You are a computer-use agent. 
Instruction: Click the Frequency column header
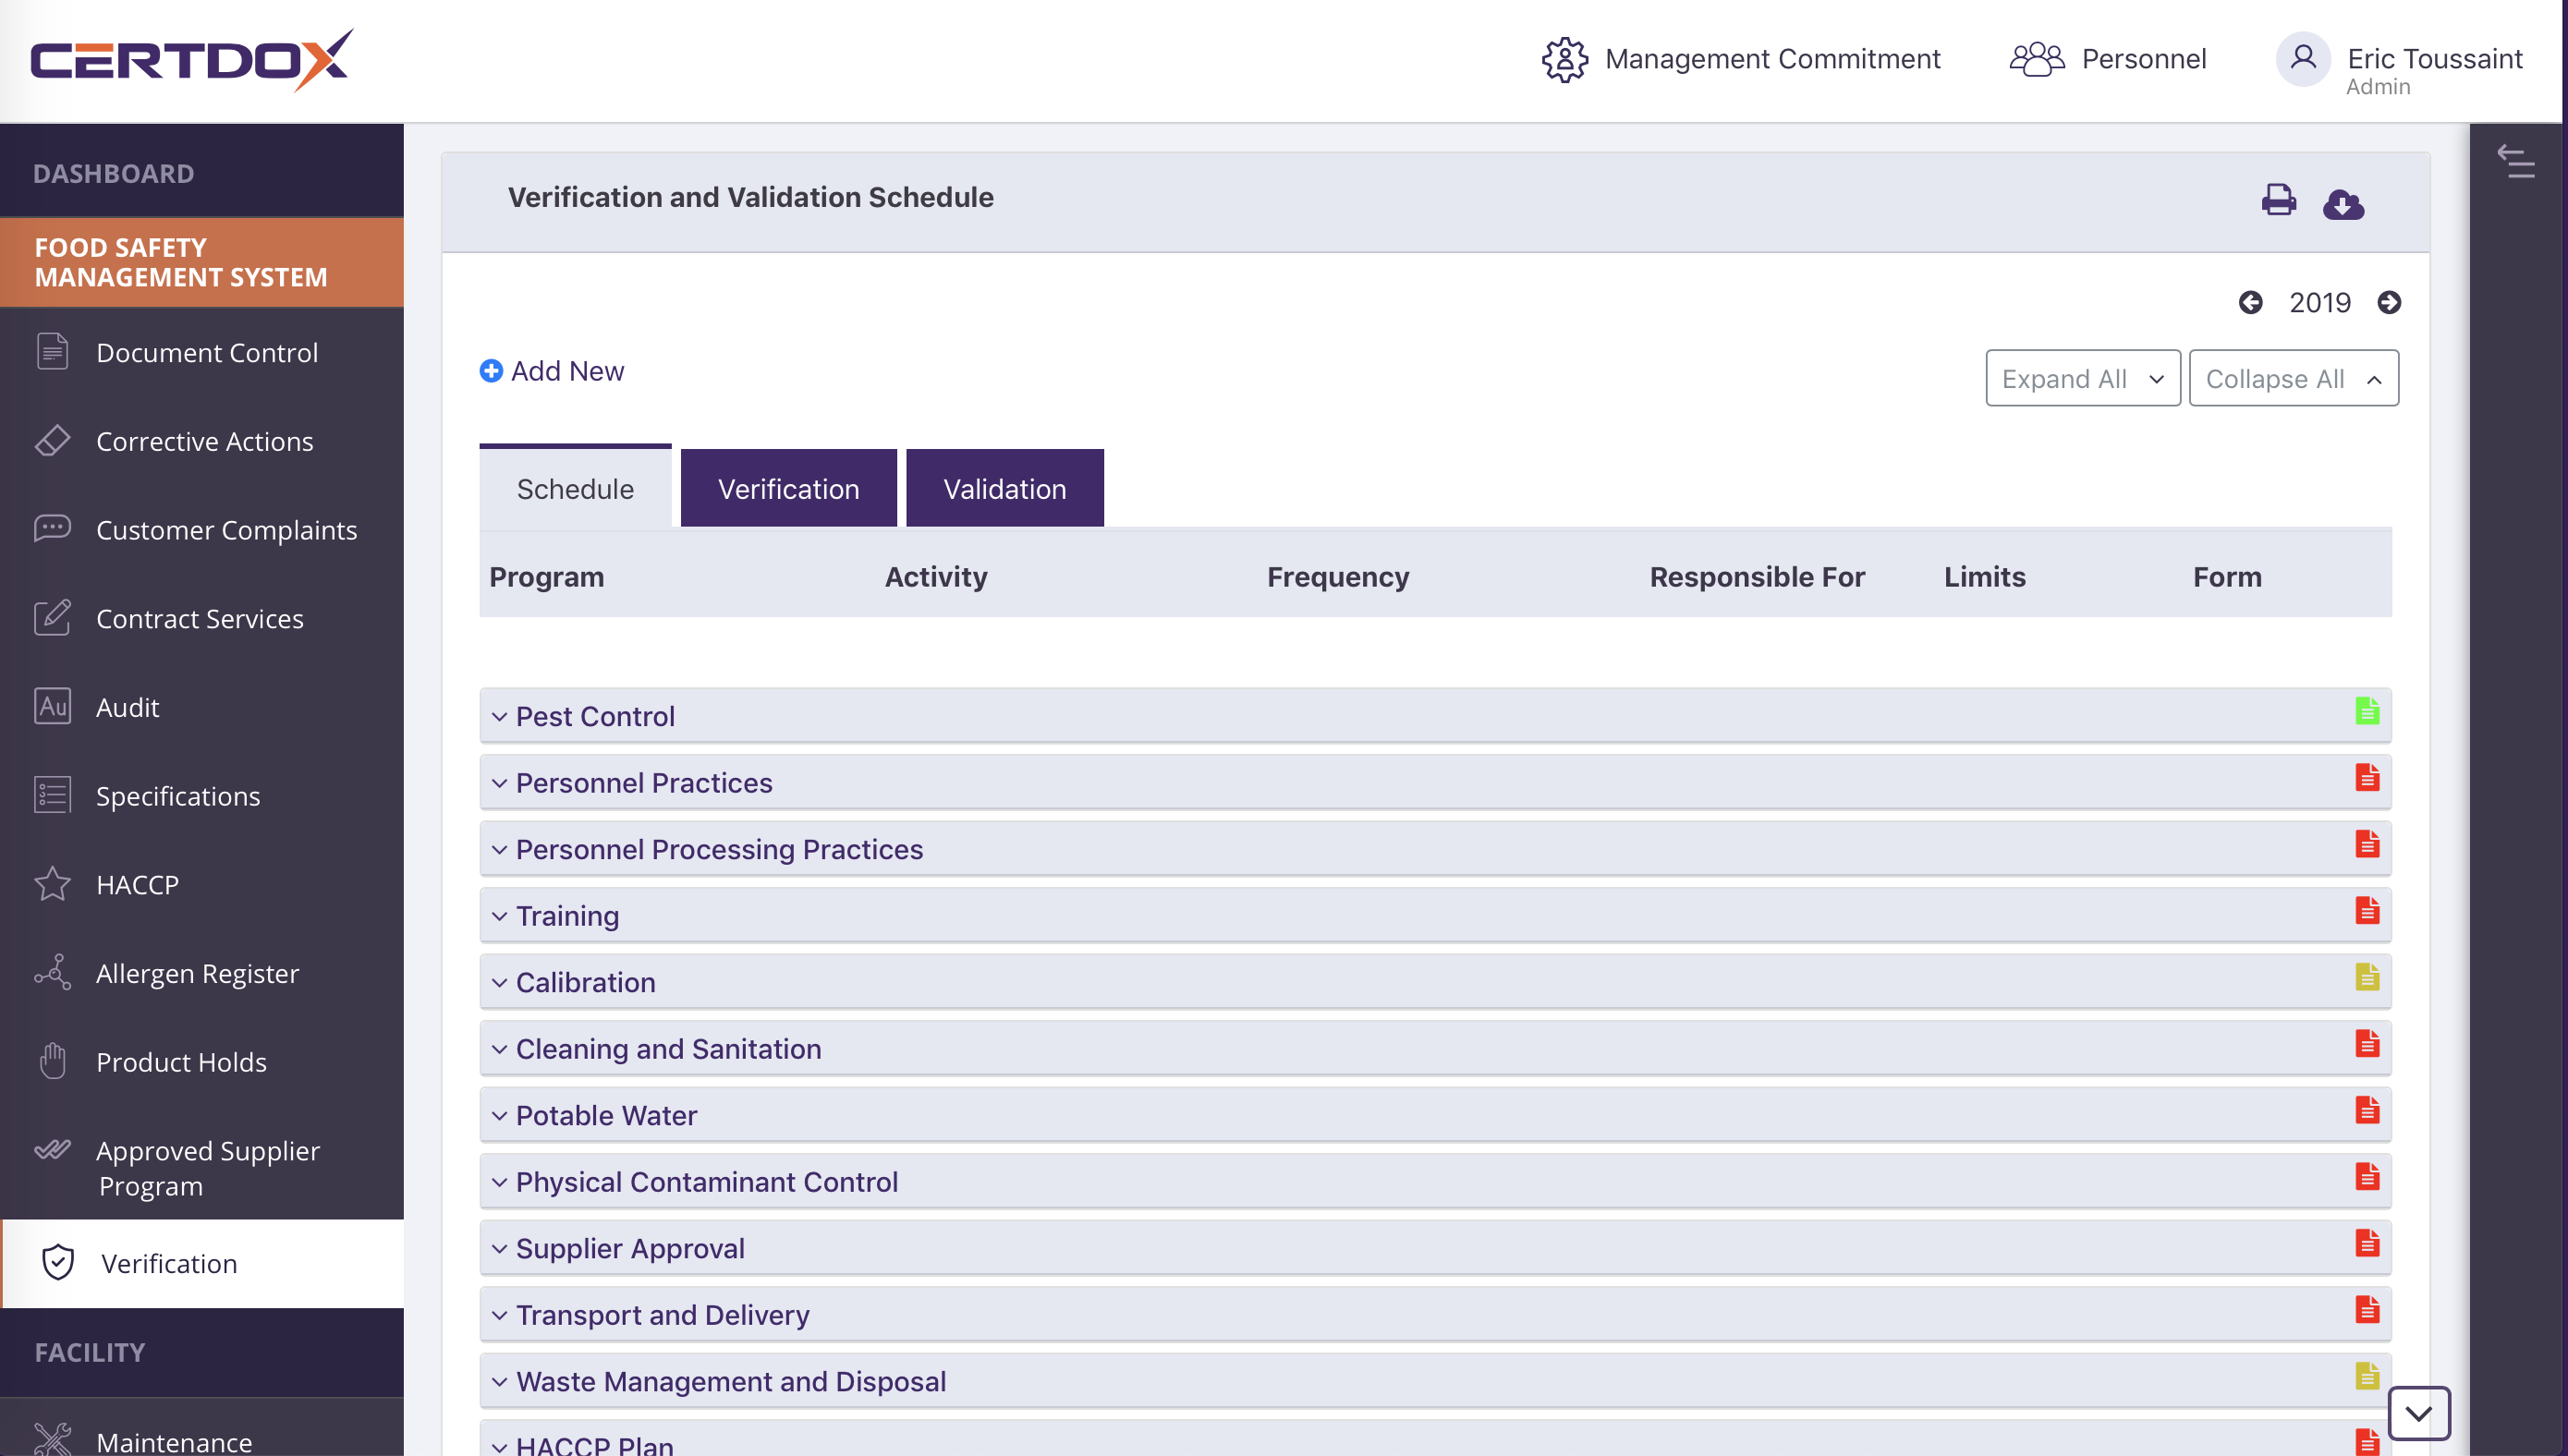(1338, 576)
